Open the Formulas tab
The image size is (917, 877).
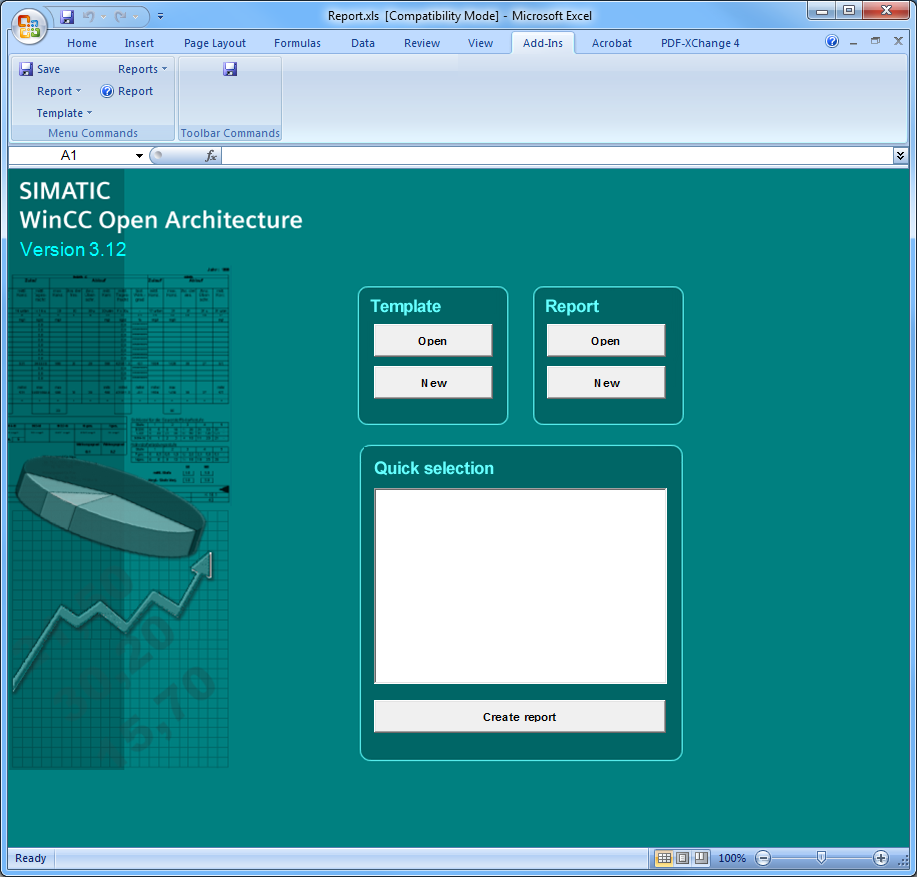pyautogui.click(x=297, y=43)
